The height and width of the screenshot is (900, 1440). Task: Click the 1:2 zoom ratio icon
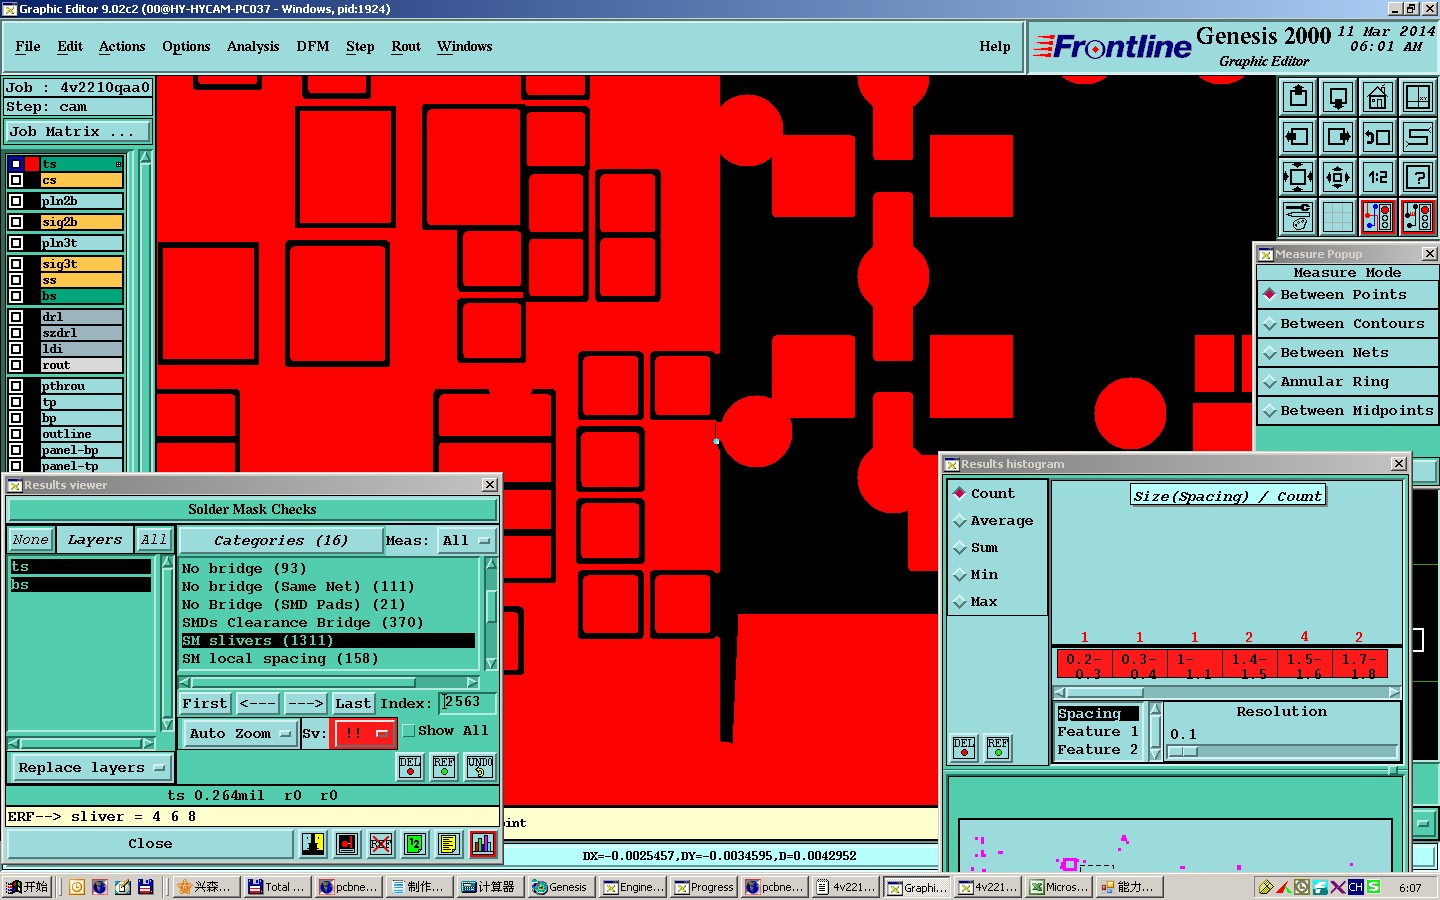[x=1378, y=177]
